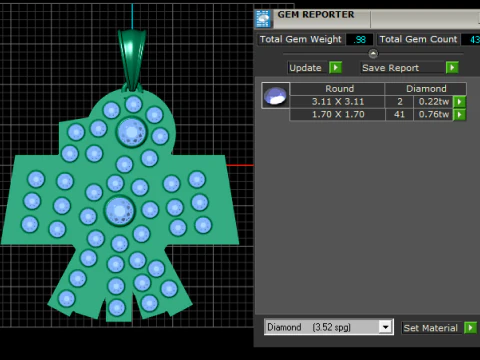Click the green arrow on the 0.76tw row
Image resolution: width=480 pixels, height=360 pixels.
click(460, 115)
